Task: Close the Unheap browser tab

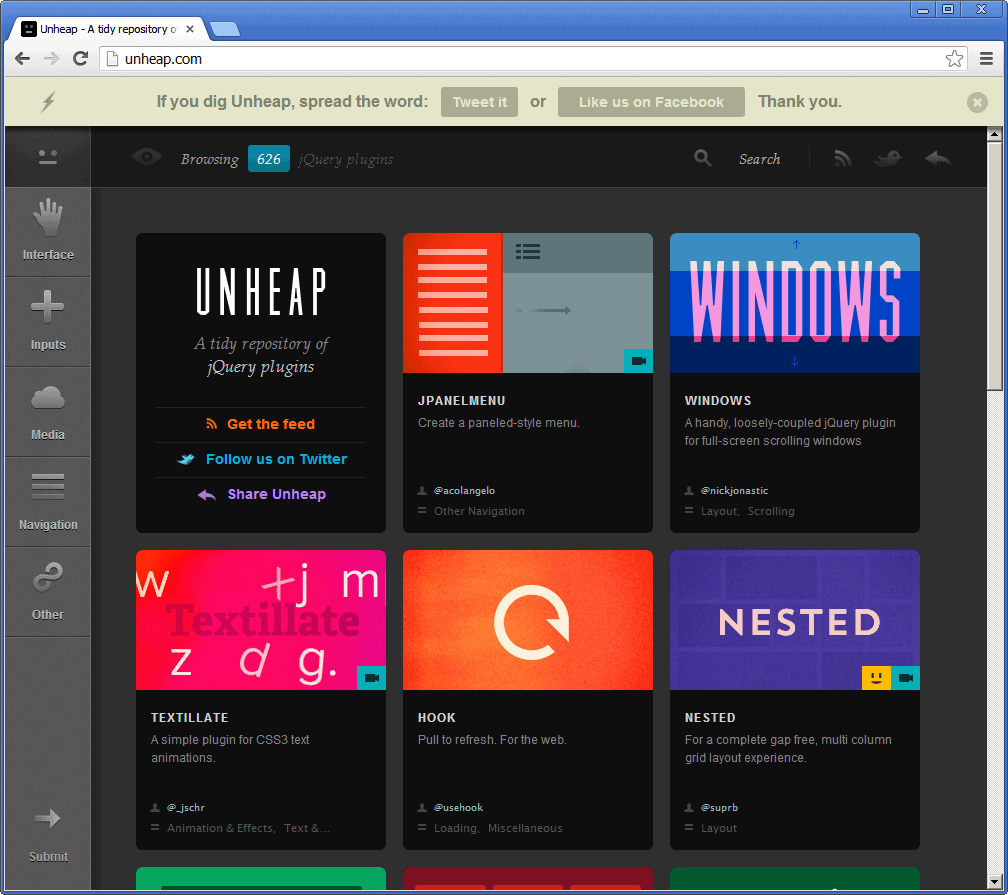Action: [190, 29]
